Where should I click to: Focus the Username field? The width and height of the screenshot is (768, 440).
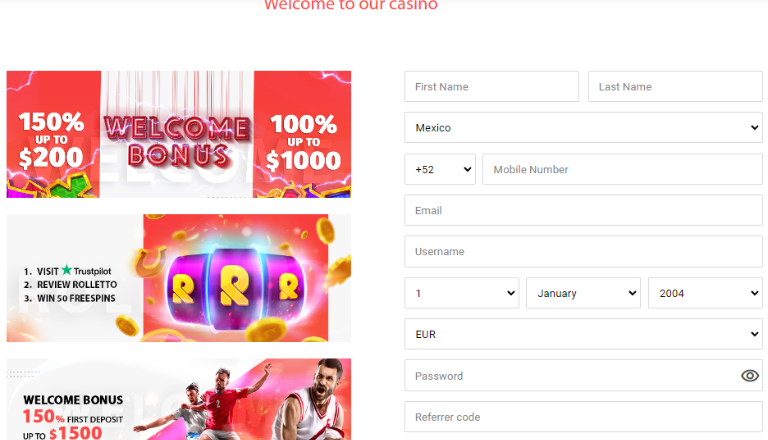(583, 251)
